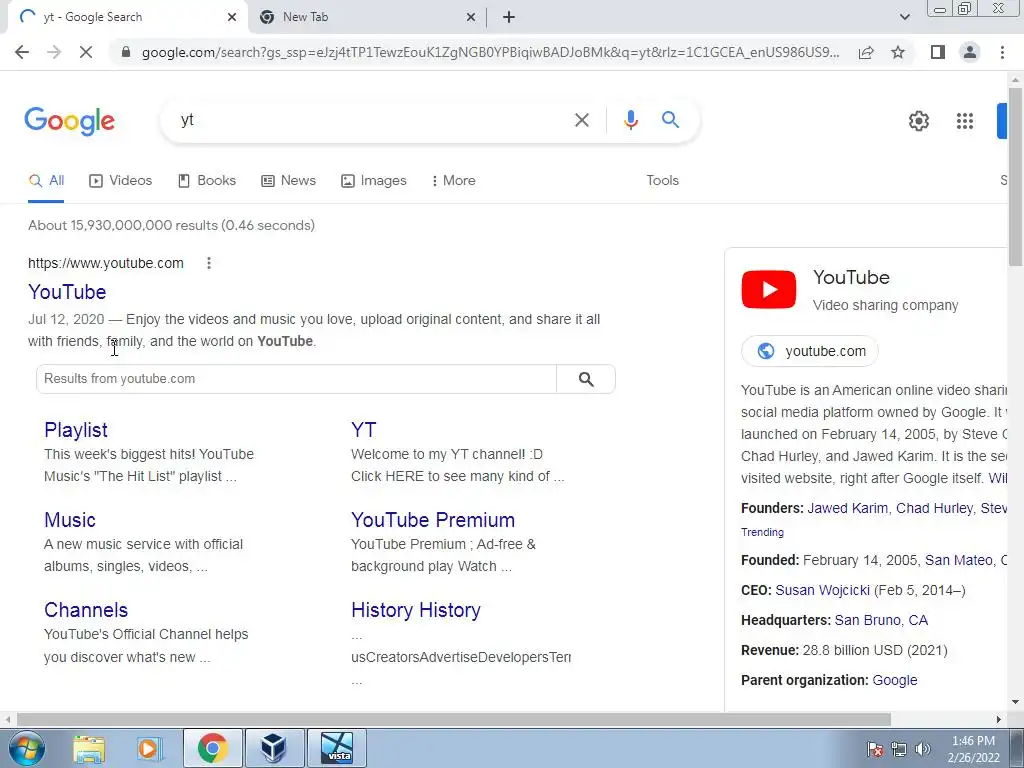Click the Action Center flag tray icon
This screenshot has width=1024, height=768.
[874, 749]
